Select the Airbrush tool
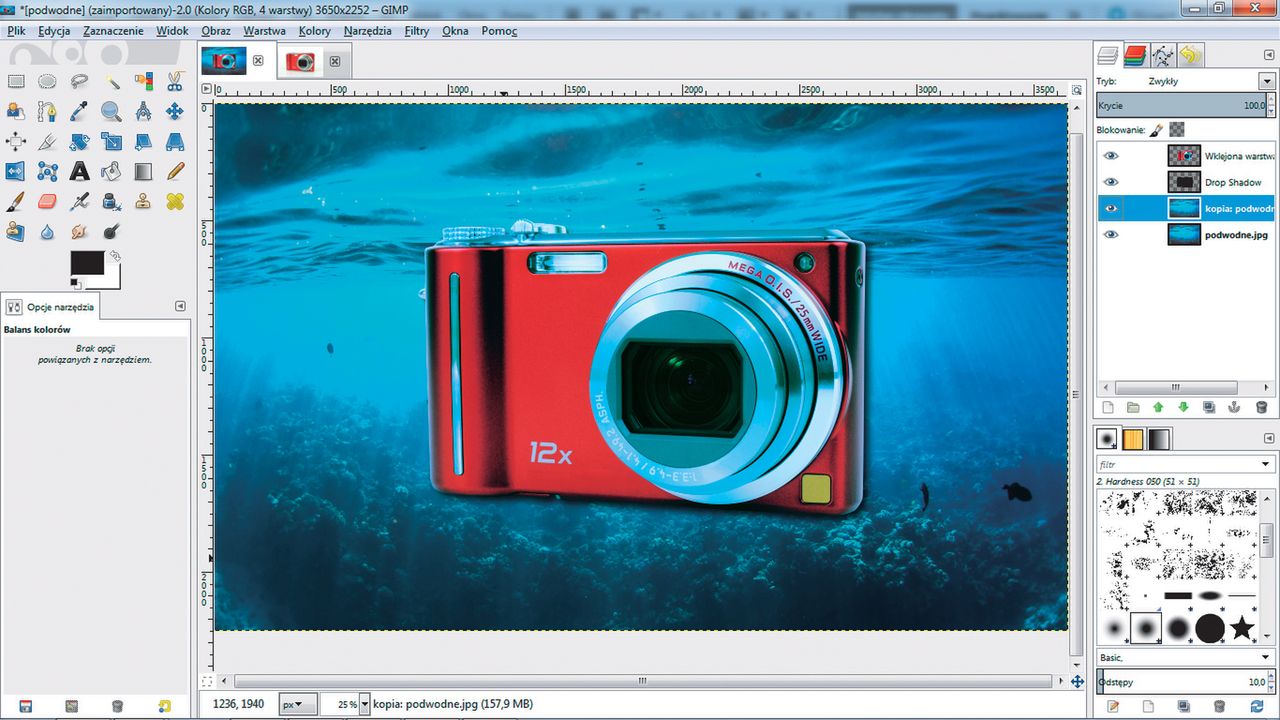The image size is (1280, 720). click(x=79, y=201)
